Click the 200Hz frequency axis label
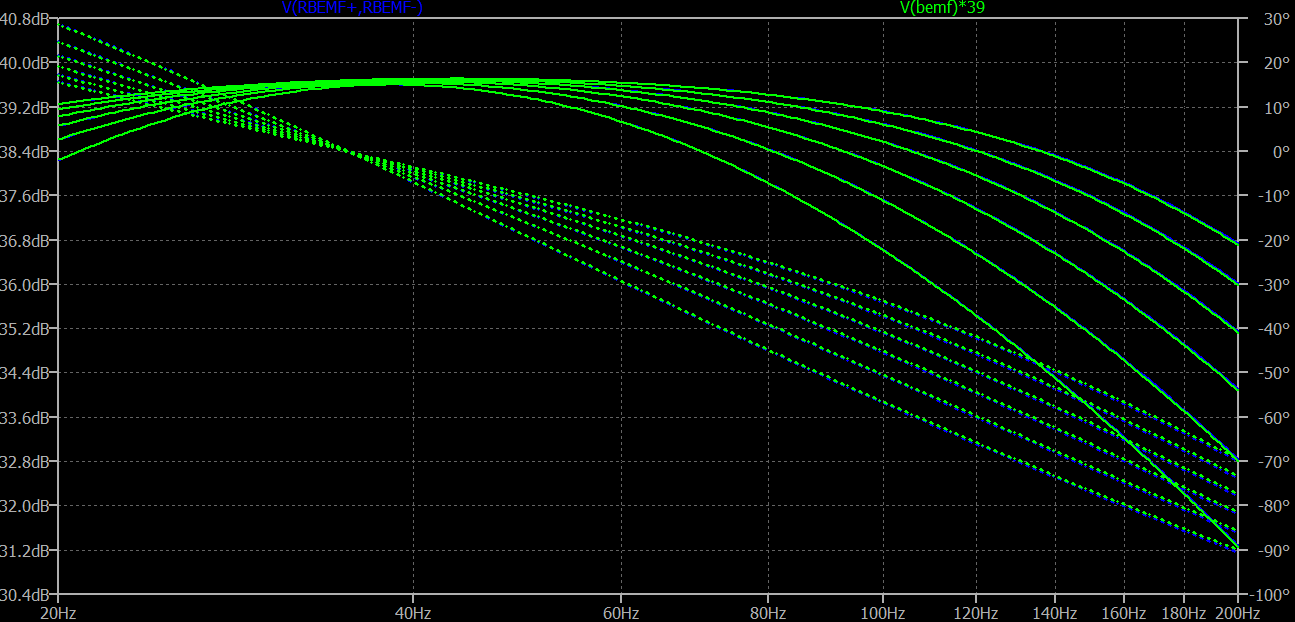1295x622 pixels. 1238,612
